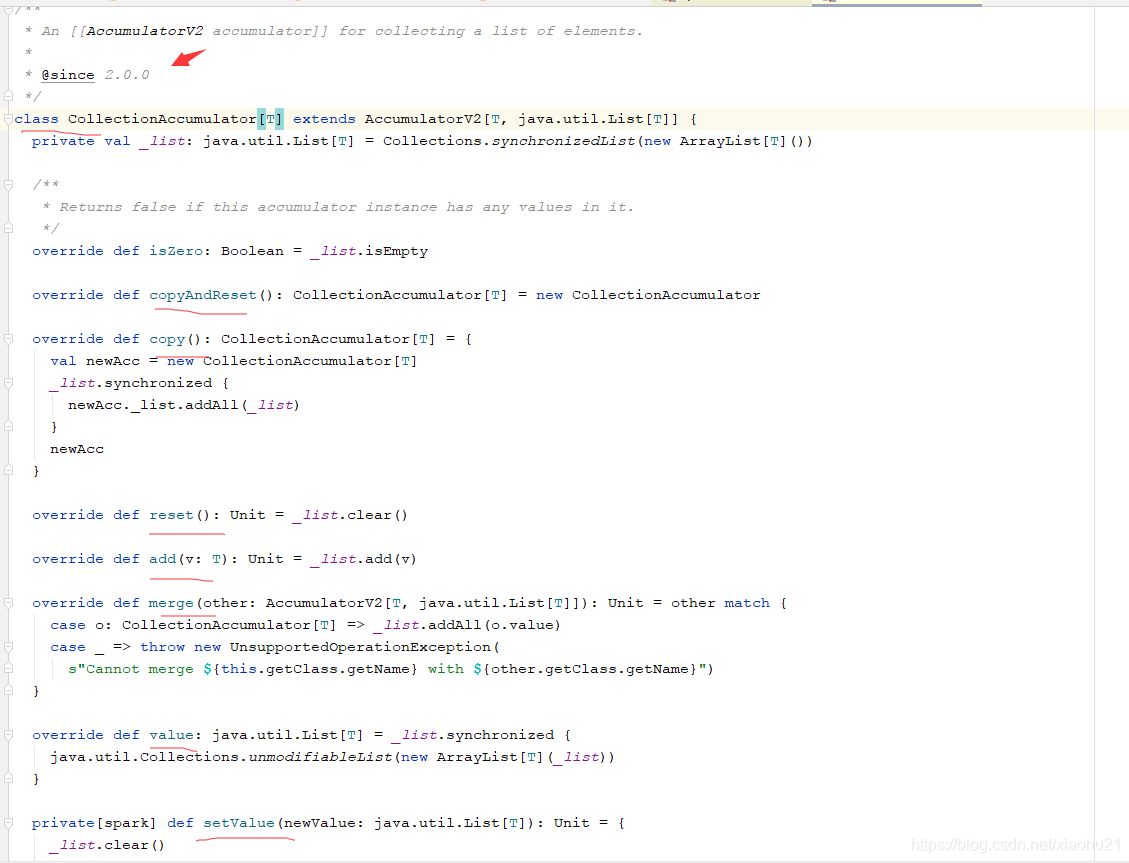Click version '2.0.0' in the doc comment
Screen dimensions: 1129x863
coord(127,75)
